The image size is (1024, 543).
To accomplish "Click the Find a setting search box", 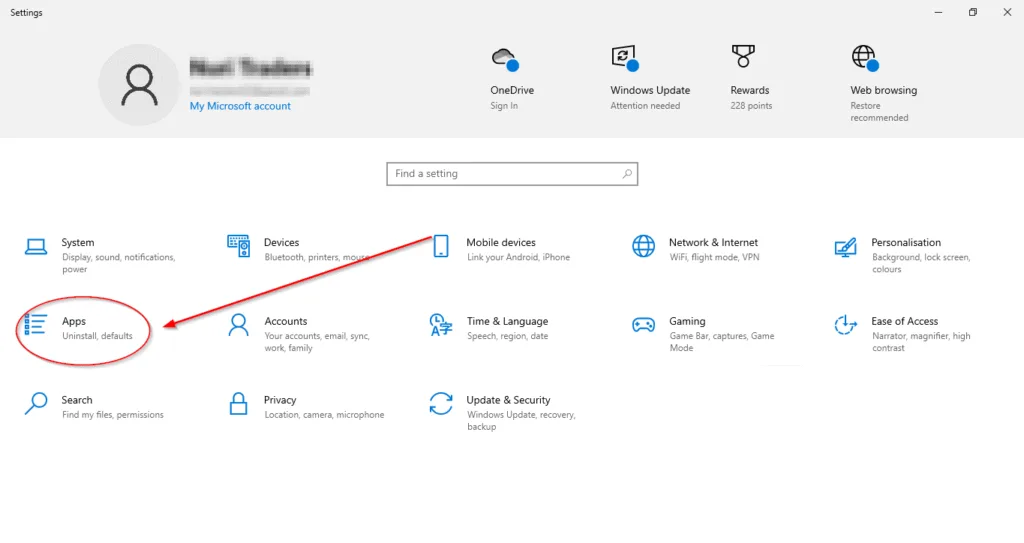I will click(511, 174).
